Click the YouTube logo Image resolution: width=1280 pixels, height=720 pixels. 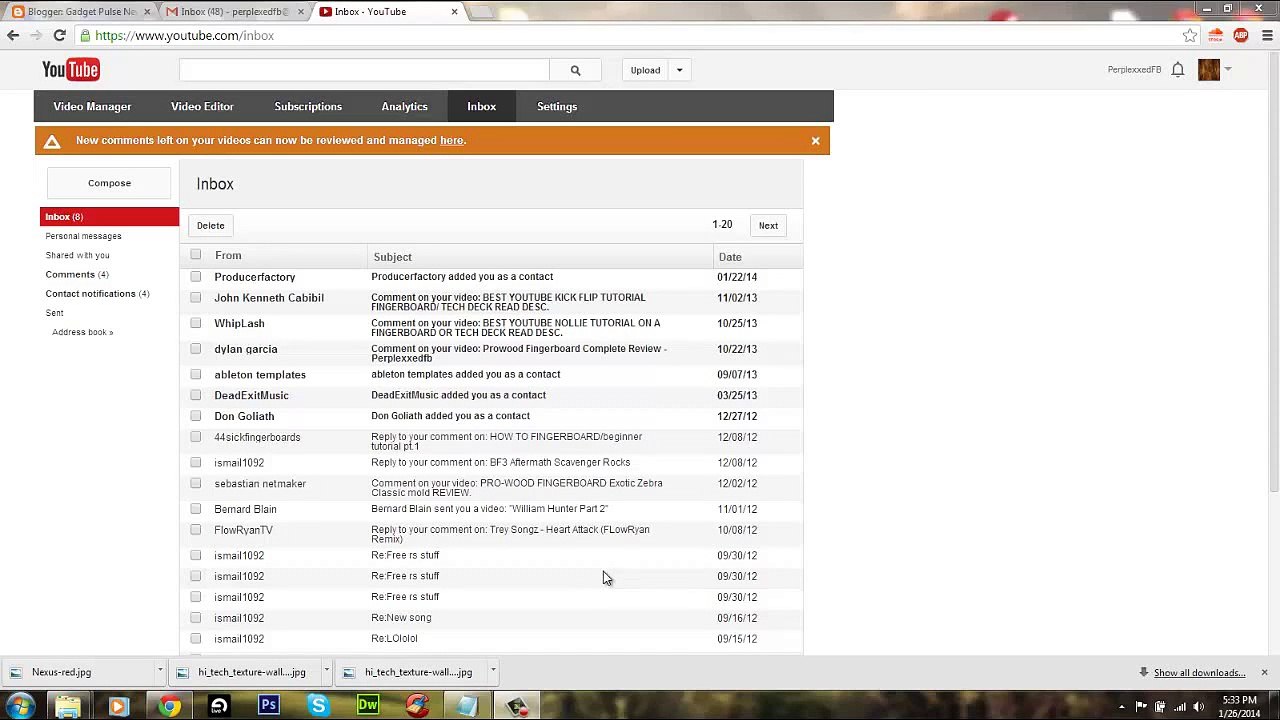point(71,69)
